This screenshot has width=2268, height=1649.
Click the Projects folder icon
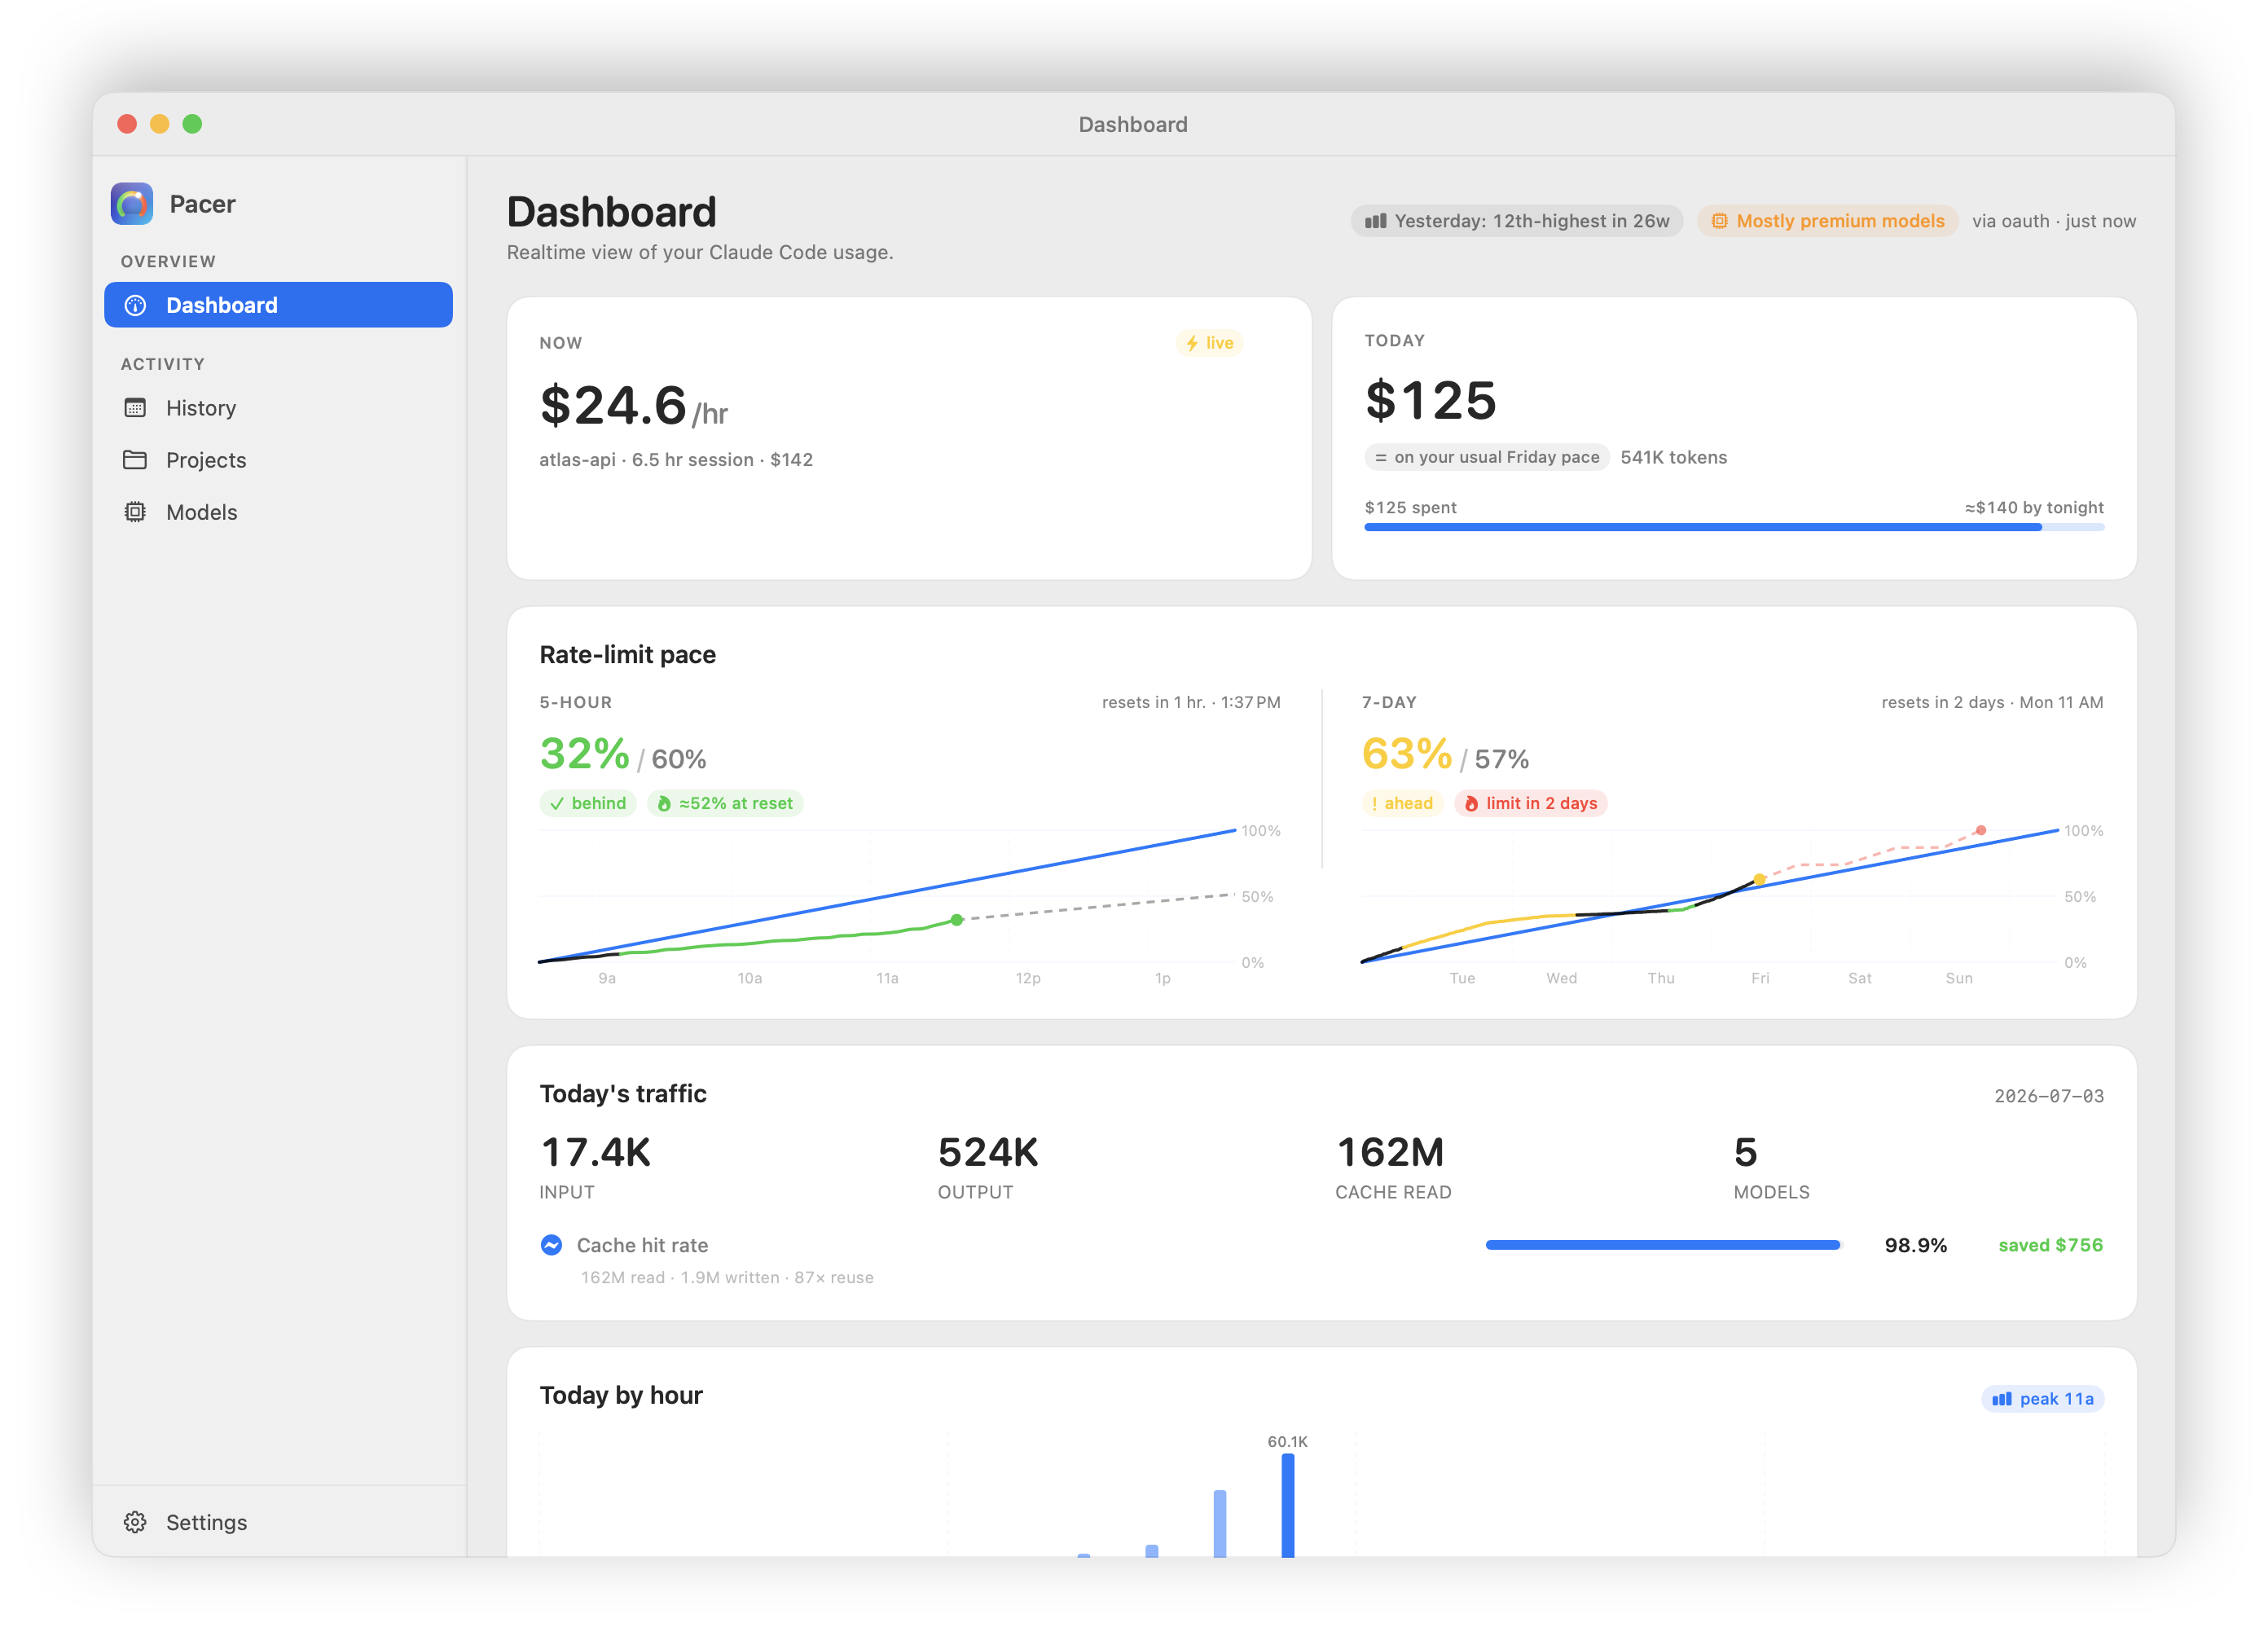pos(135,460)
